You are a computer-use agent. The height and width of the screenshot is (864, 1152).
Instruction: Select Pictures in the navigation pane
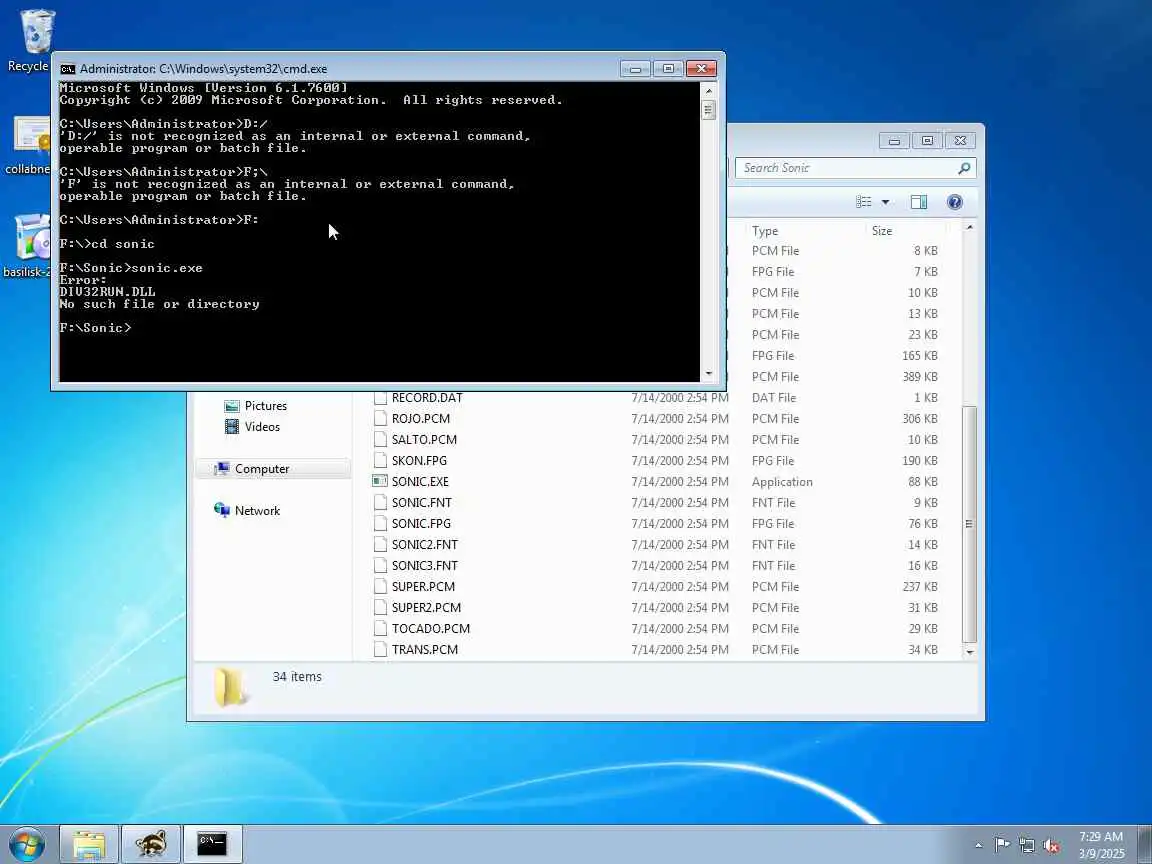tap(255, 406)
